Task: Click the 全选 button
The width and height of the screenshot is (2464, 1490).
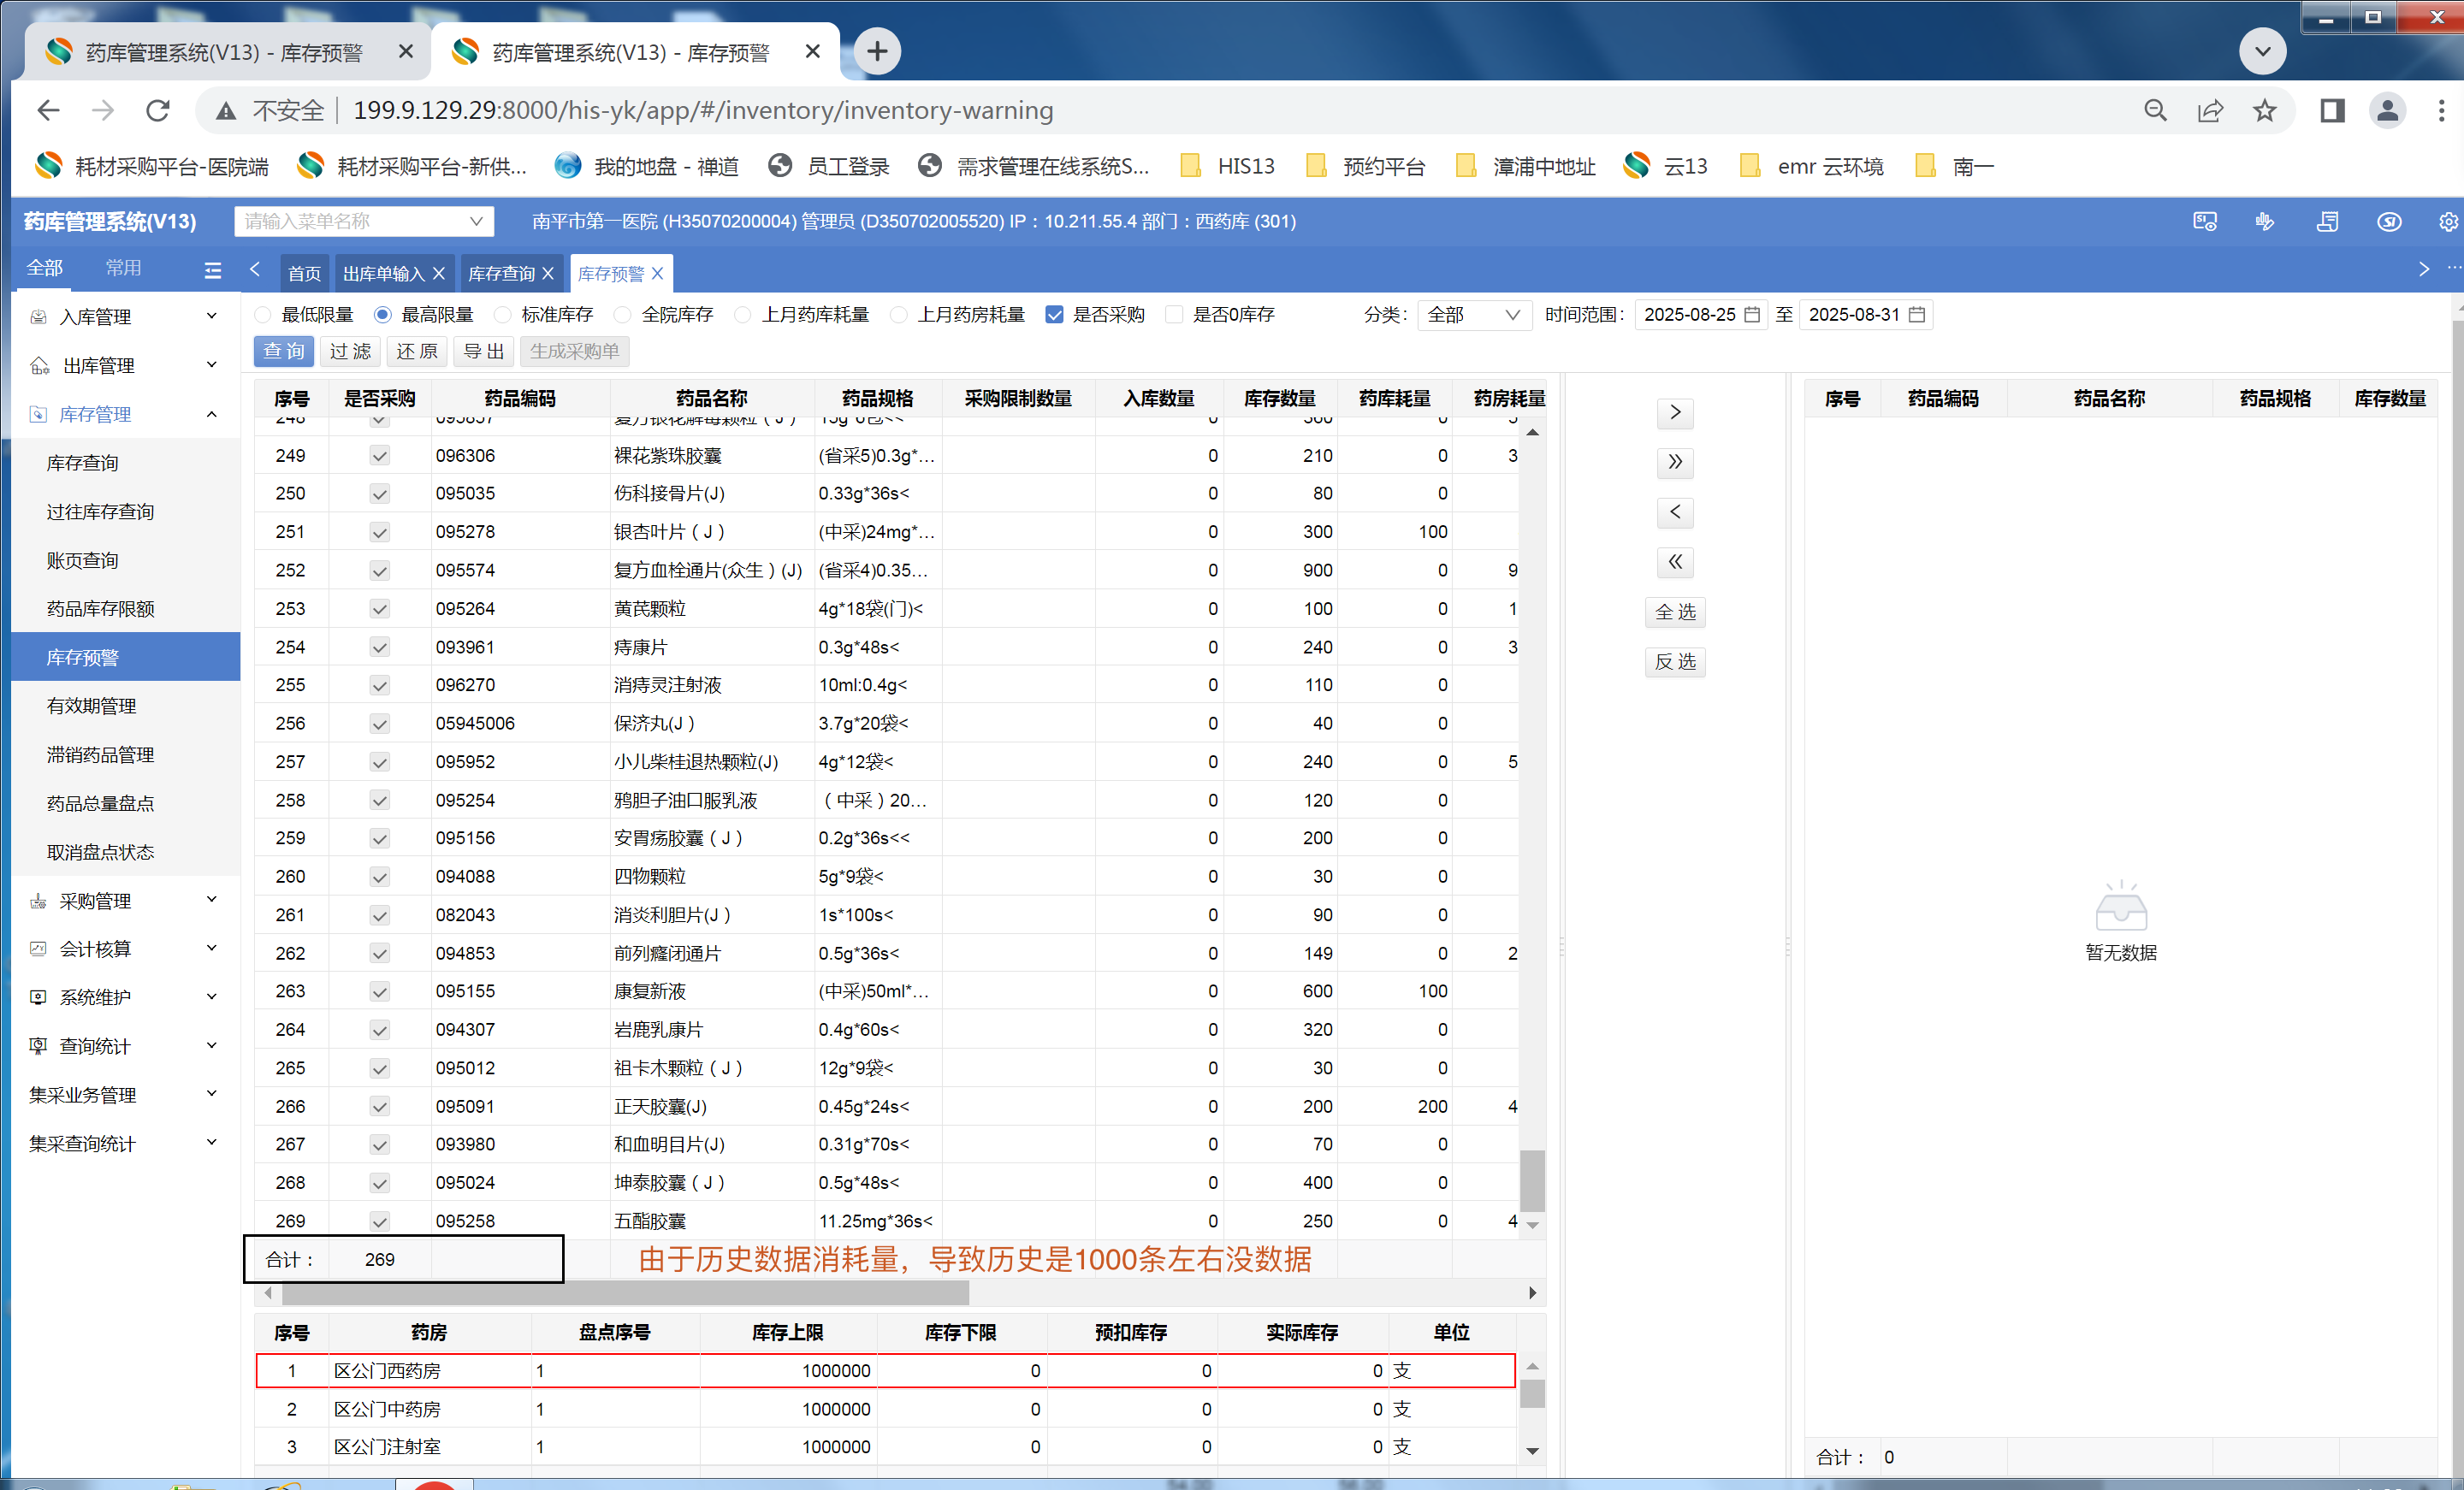Action: [x=1674, y=612]
